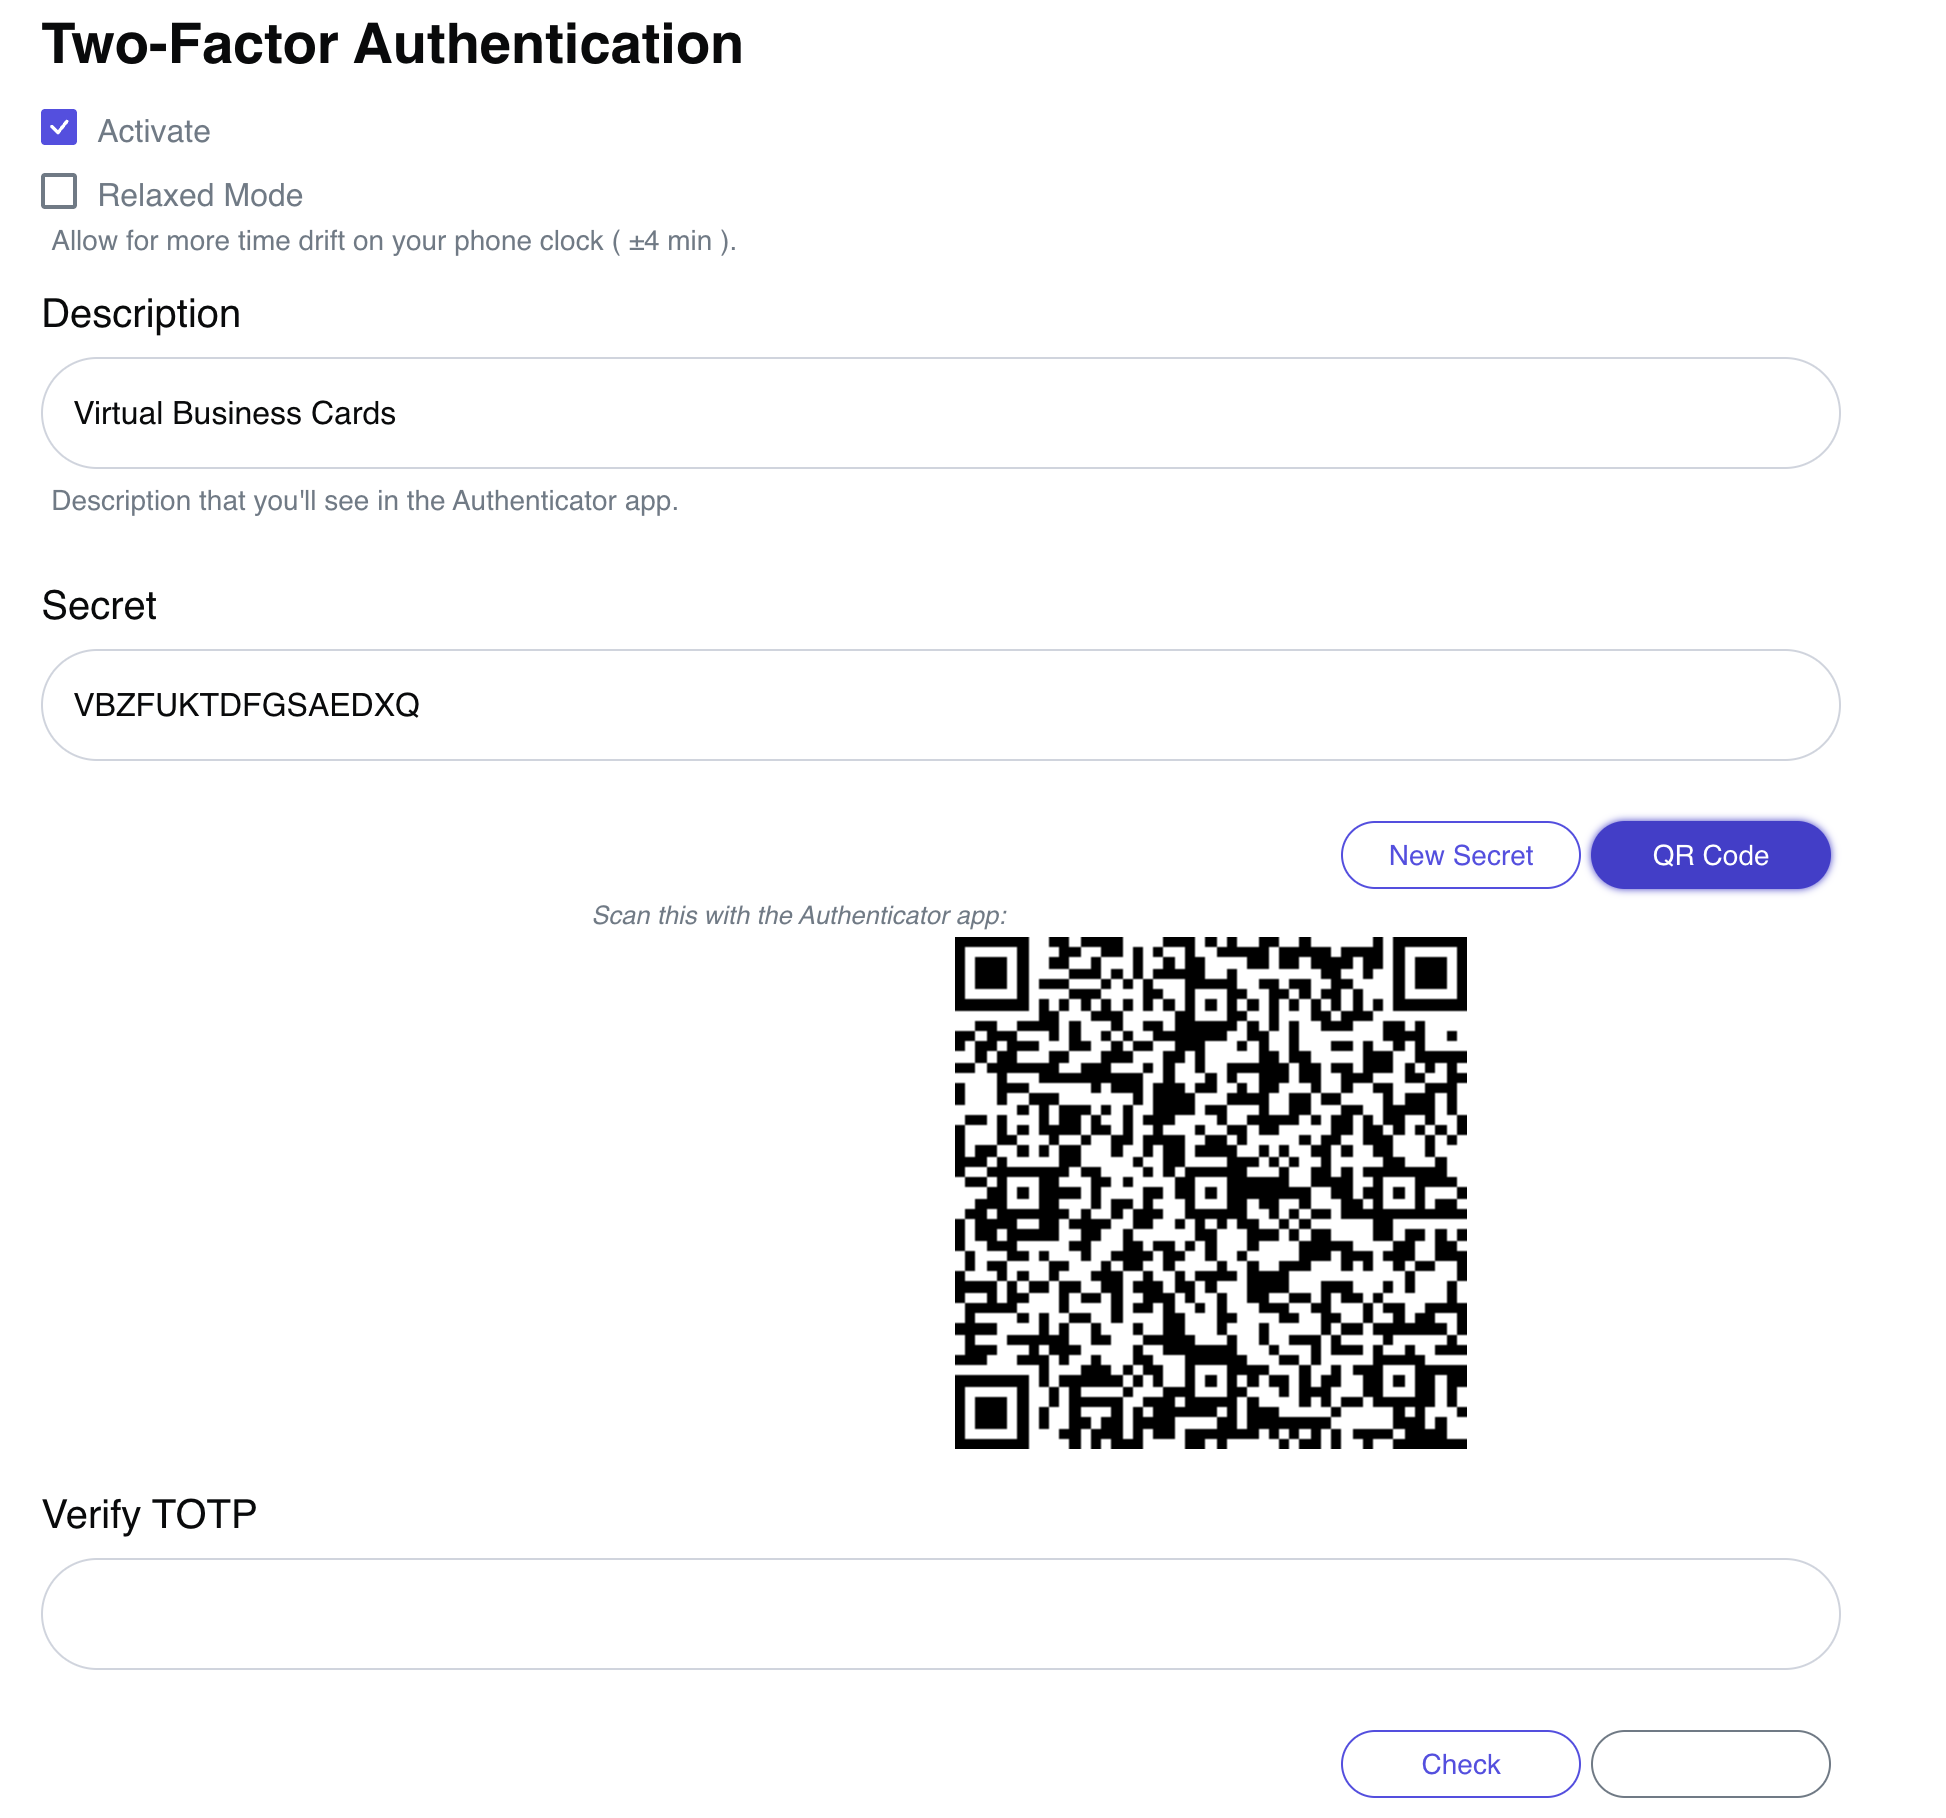The image size is (1946, 1818).
Task: Click the 'Two-Factor Authentication' heading
Action: 392,45
